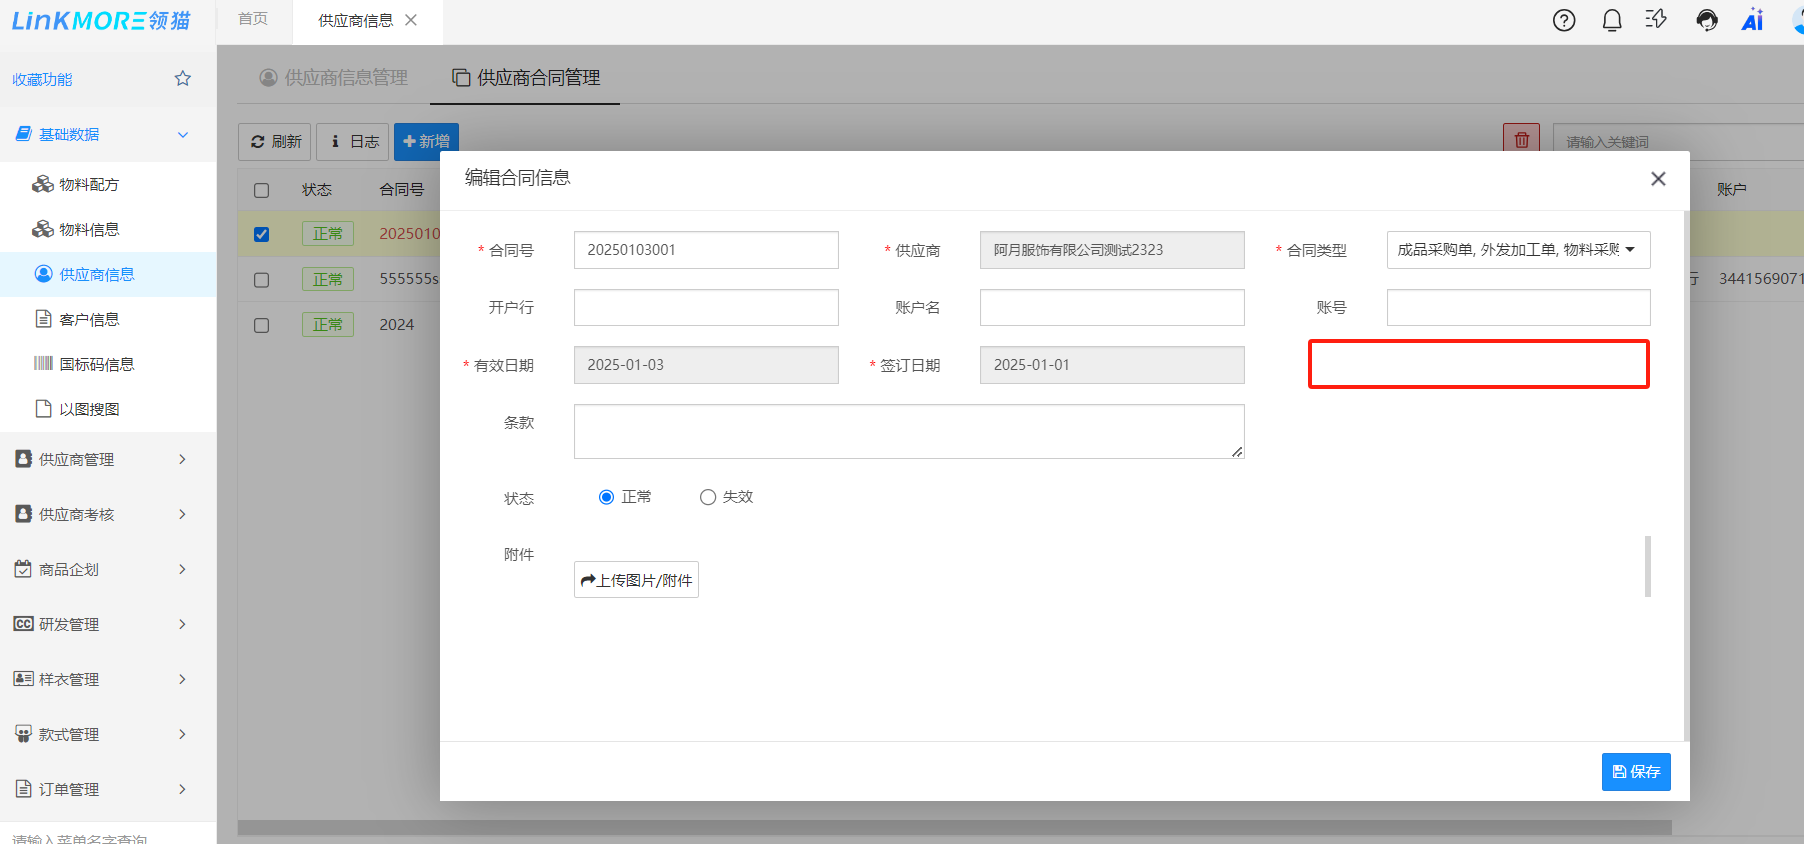Click the 日志 log button
The width and height of the screenshot is (1804, 844).
[x=352, y=142]
